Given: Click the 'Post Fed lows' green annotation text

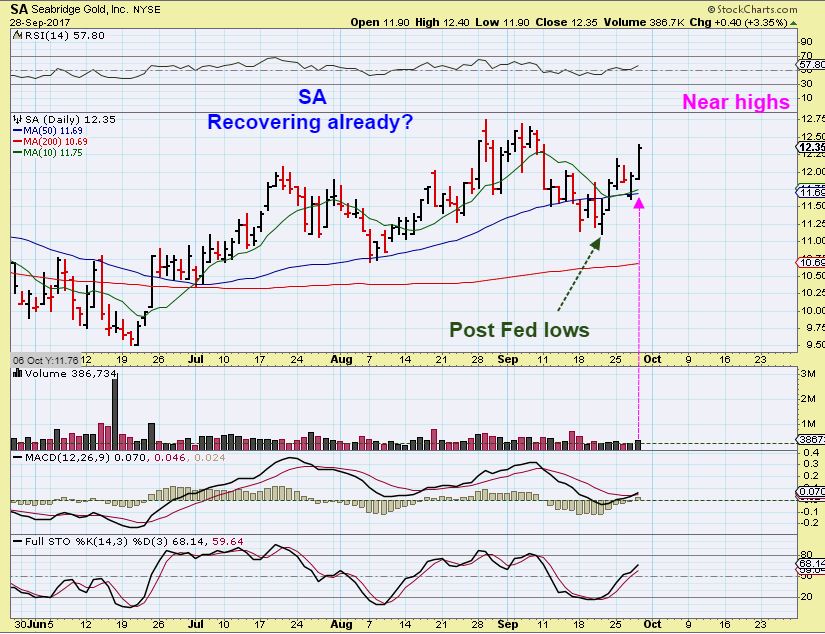Looking at the screenshot, I should pyautogui.click(x=519, y=330).
